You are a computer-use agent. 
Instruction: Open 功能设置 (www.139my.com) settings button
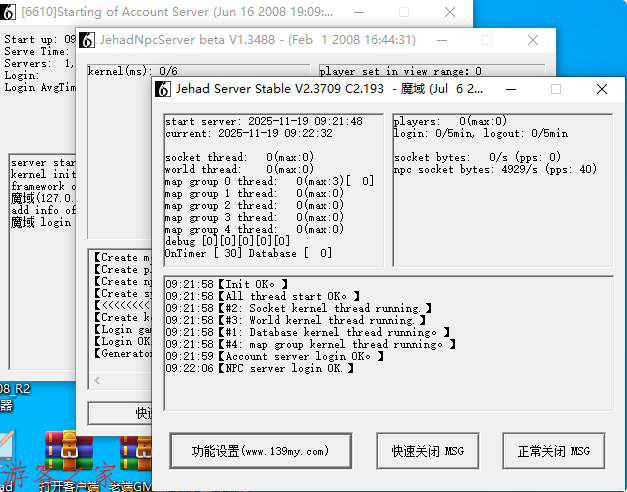click(x=260, y=451)
